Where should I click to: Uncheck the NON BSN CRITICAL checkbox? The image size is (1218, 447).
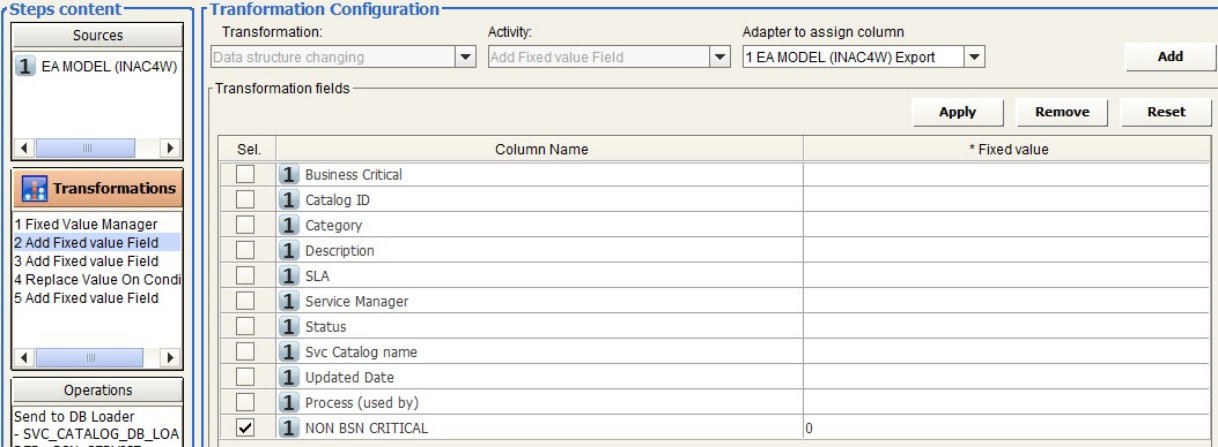tap(243, 428)
